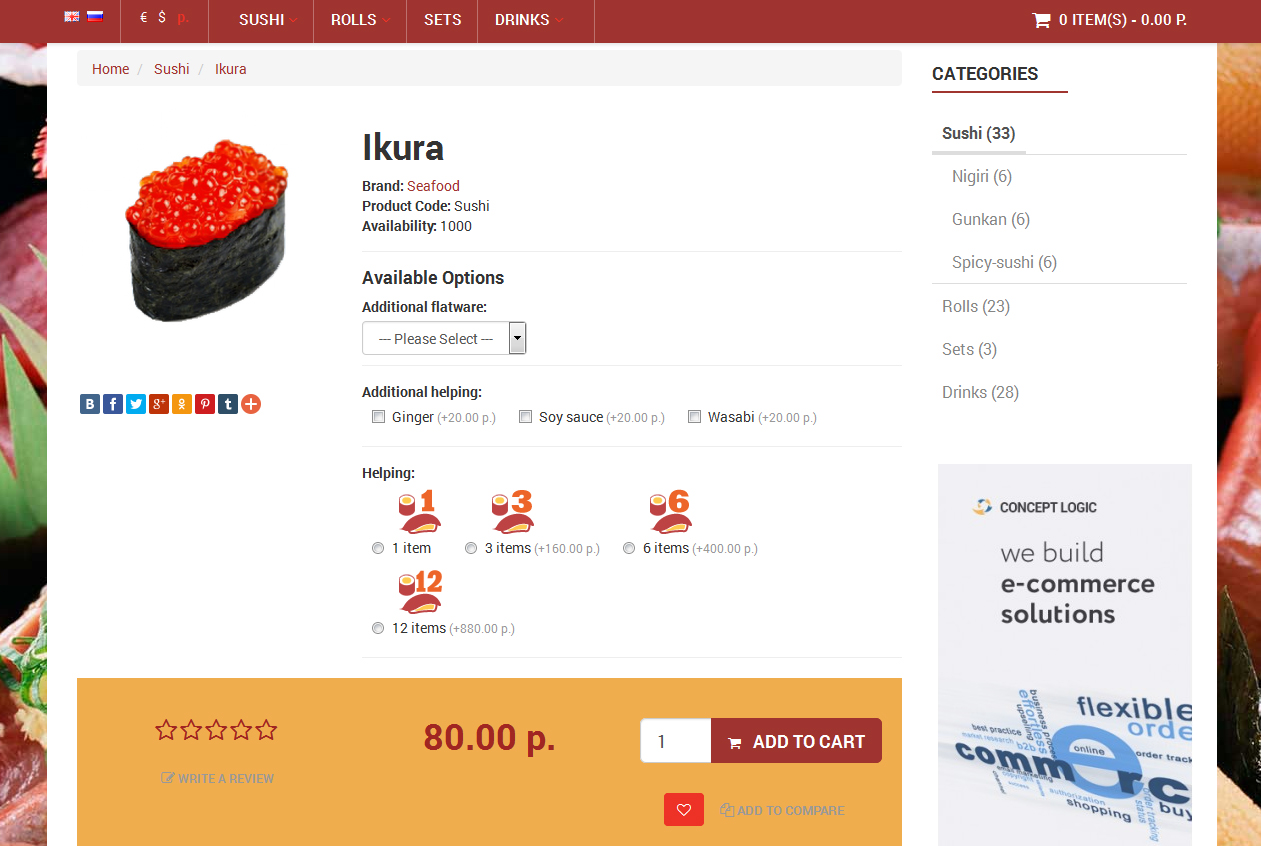Share on Twitter icon
1261x846 pixels.
tap(136, 404)
